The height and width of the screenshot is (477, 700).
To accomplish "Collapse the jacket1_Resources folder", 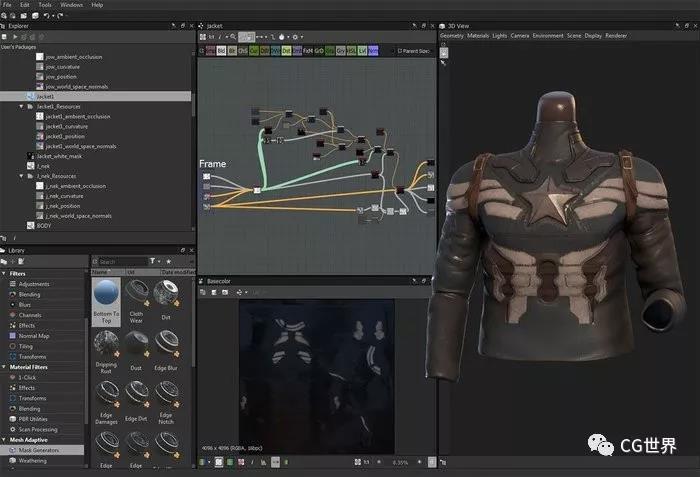I will (21, 107).
